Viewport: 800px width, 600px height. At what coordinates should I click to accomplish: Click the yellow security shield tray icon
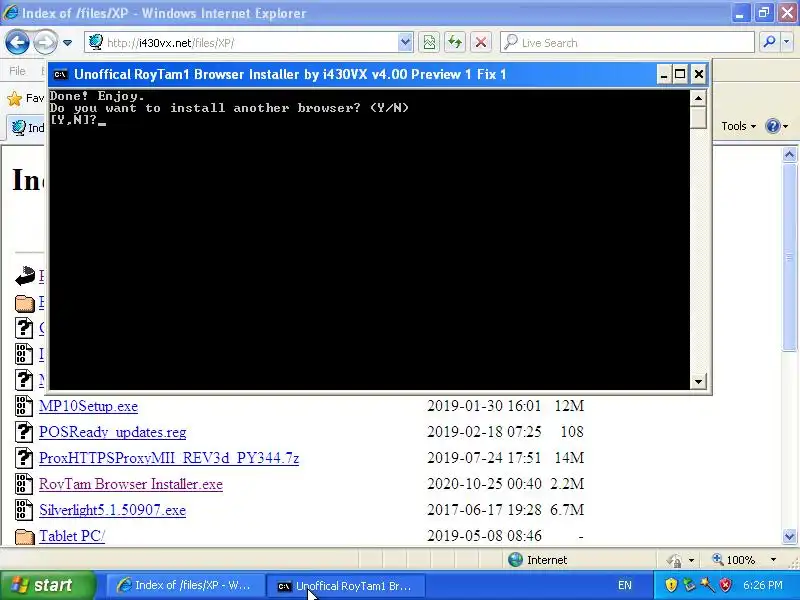pos(671,585)
